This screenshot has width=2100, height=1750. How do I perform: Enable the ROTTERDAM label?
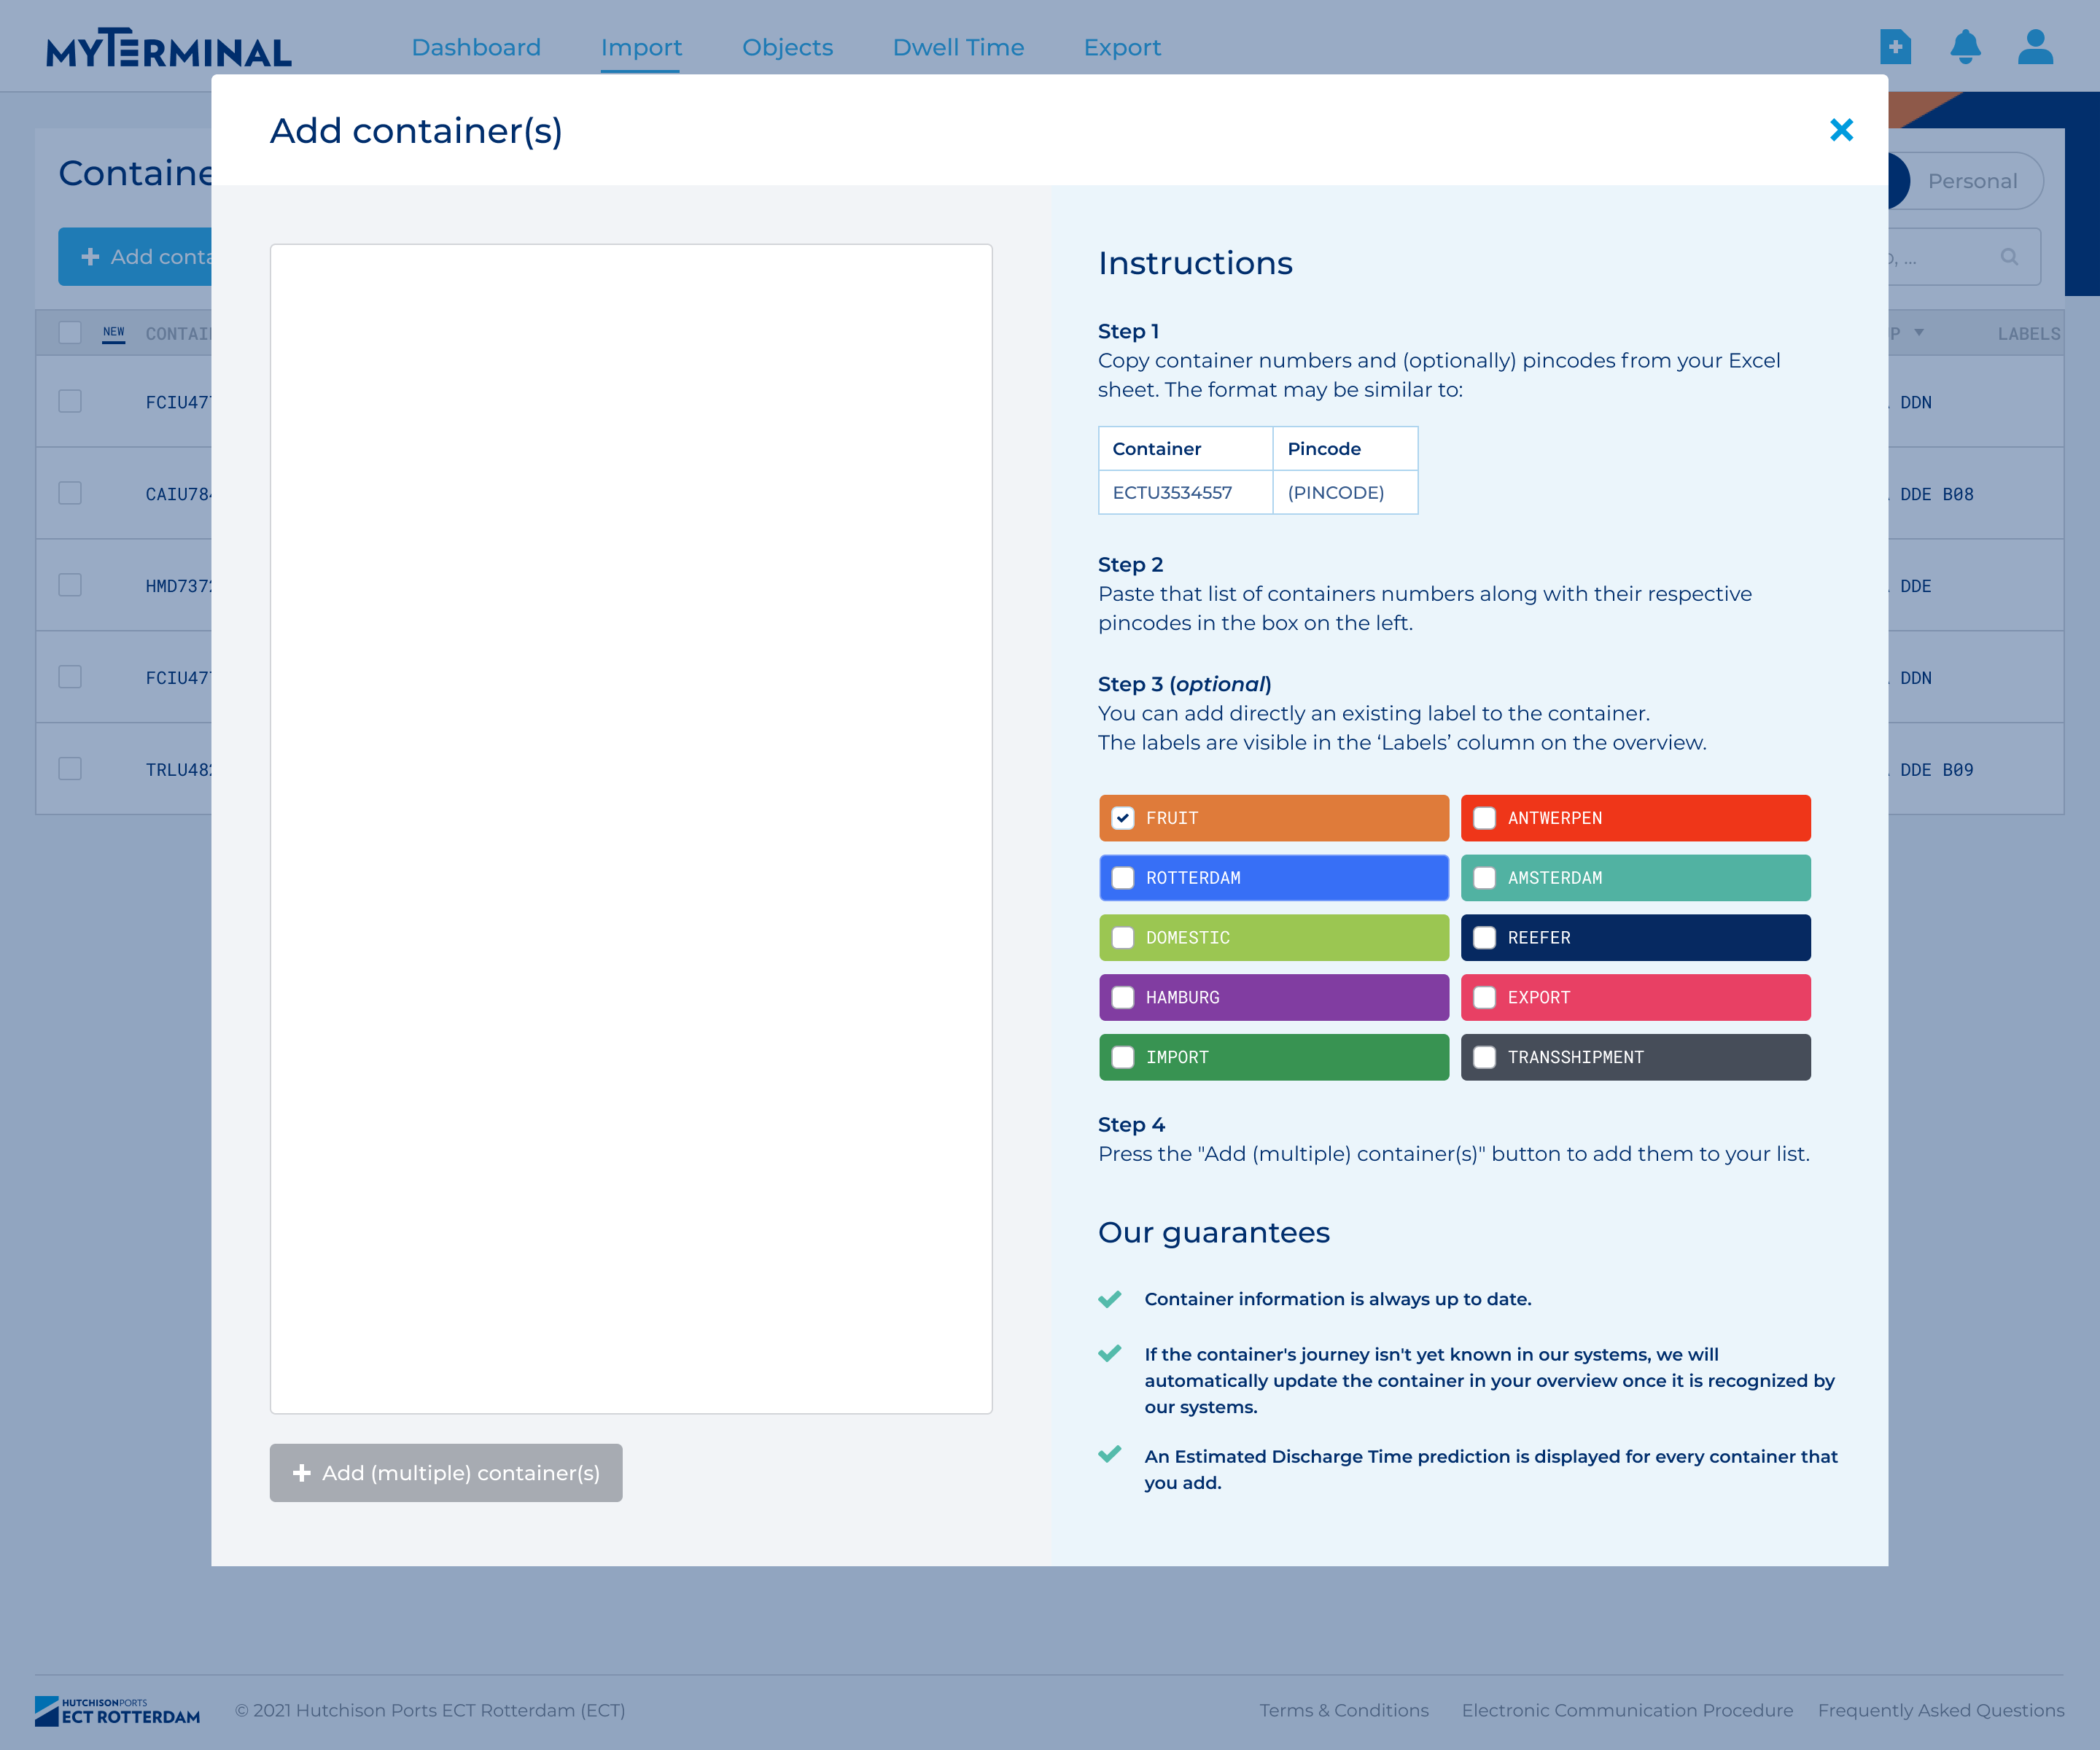[1122, 877]
